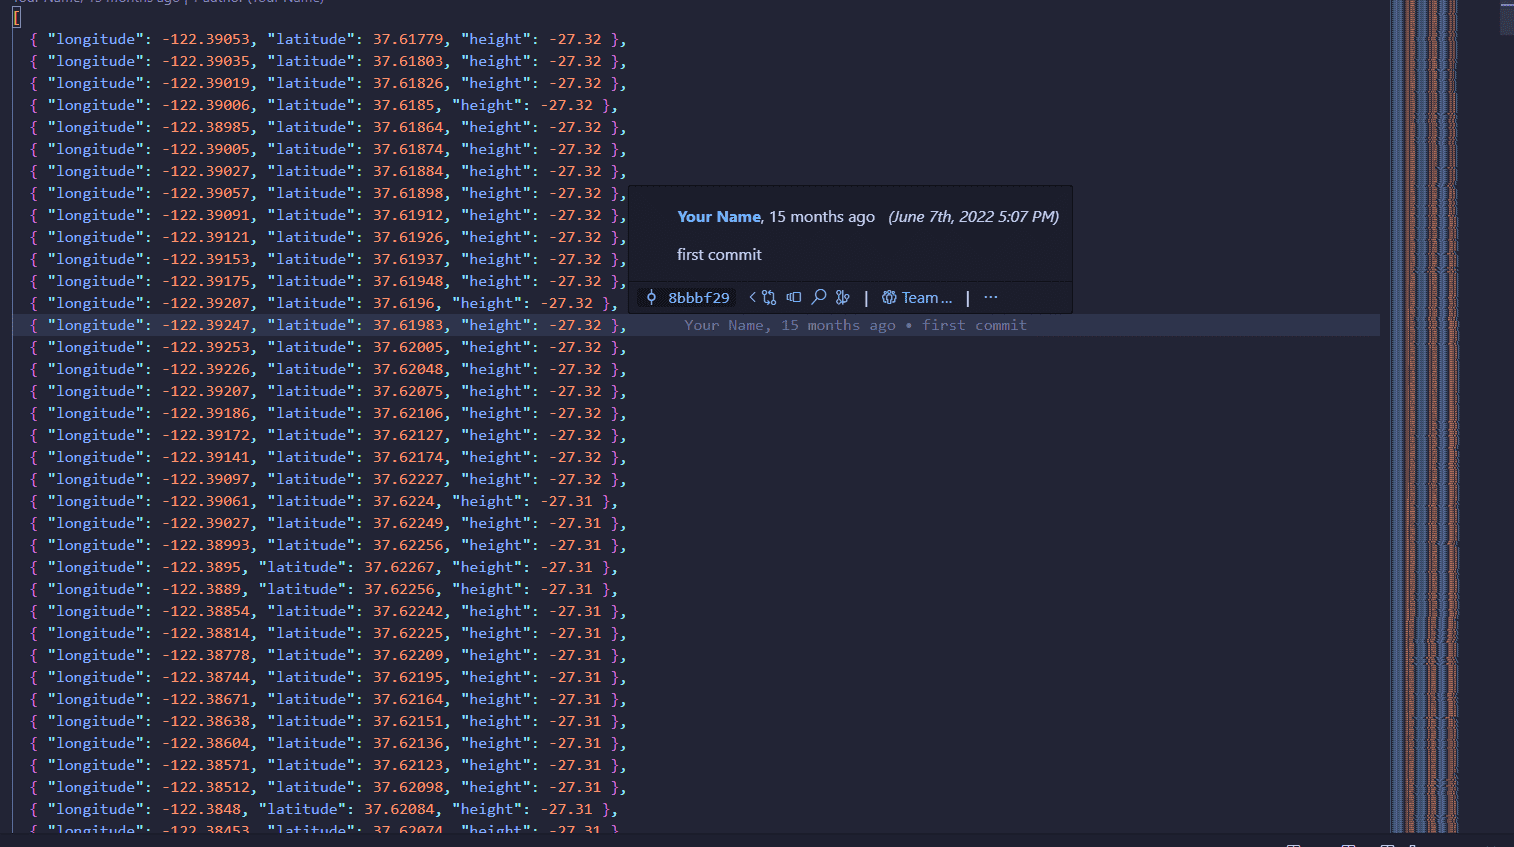Click latitude value 37.62174

[408, 457]
